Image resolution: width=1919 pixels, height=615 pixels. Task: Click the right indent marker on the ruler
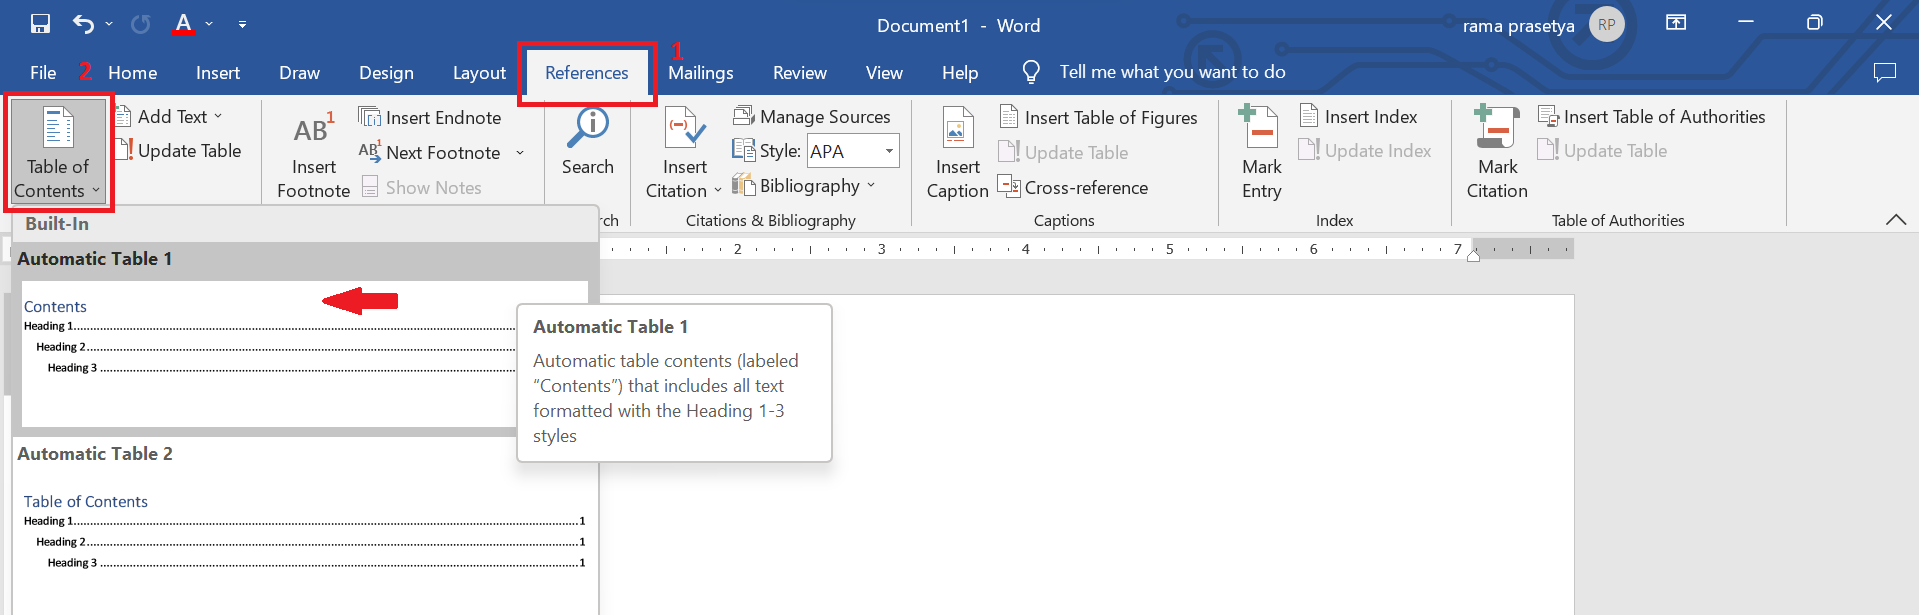1473,255
